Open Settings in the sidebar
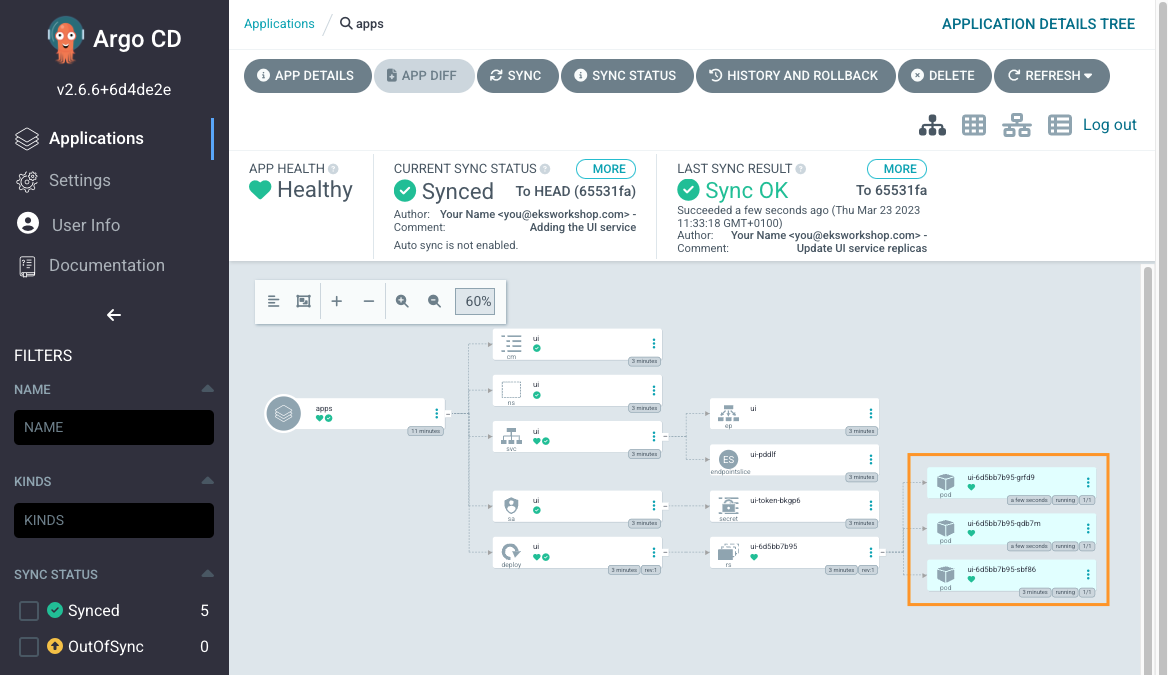The image size is (1168, 675). [x=79, y=181]
